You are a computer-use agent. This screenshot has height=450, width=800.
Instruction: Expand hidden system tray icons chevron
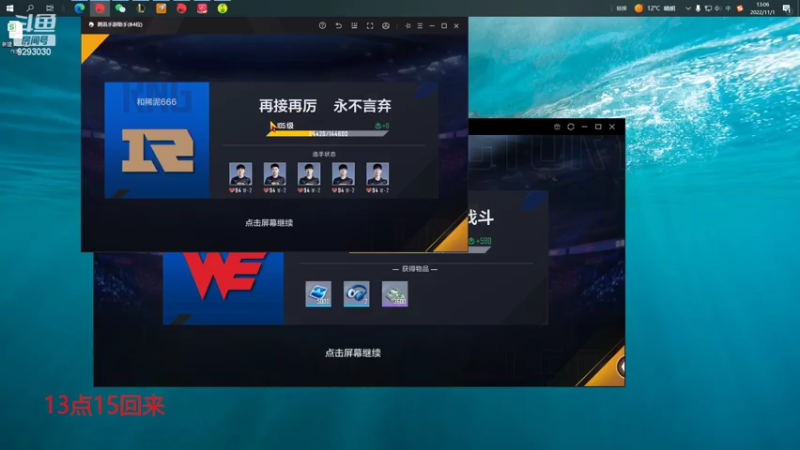[x=688, y=8]
